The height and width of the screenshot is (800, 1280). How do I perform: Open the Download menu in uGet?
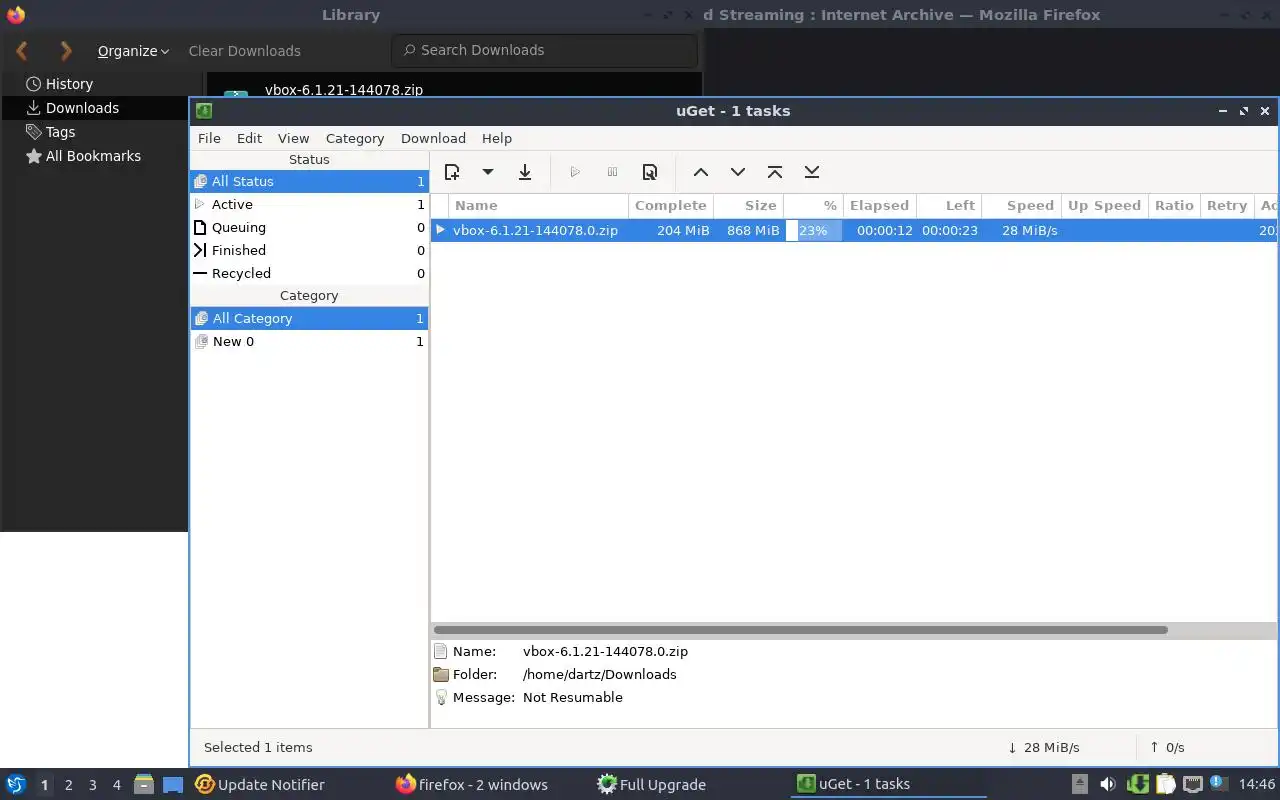pyautogui.click(x=433, y=138)
